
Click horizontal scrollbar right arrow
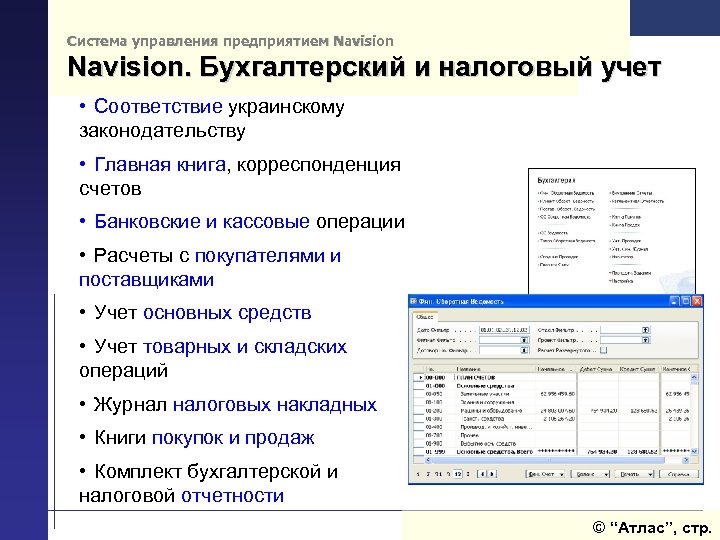click(x=686, y=460)
